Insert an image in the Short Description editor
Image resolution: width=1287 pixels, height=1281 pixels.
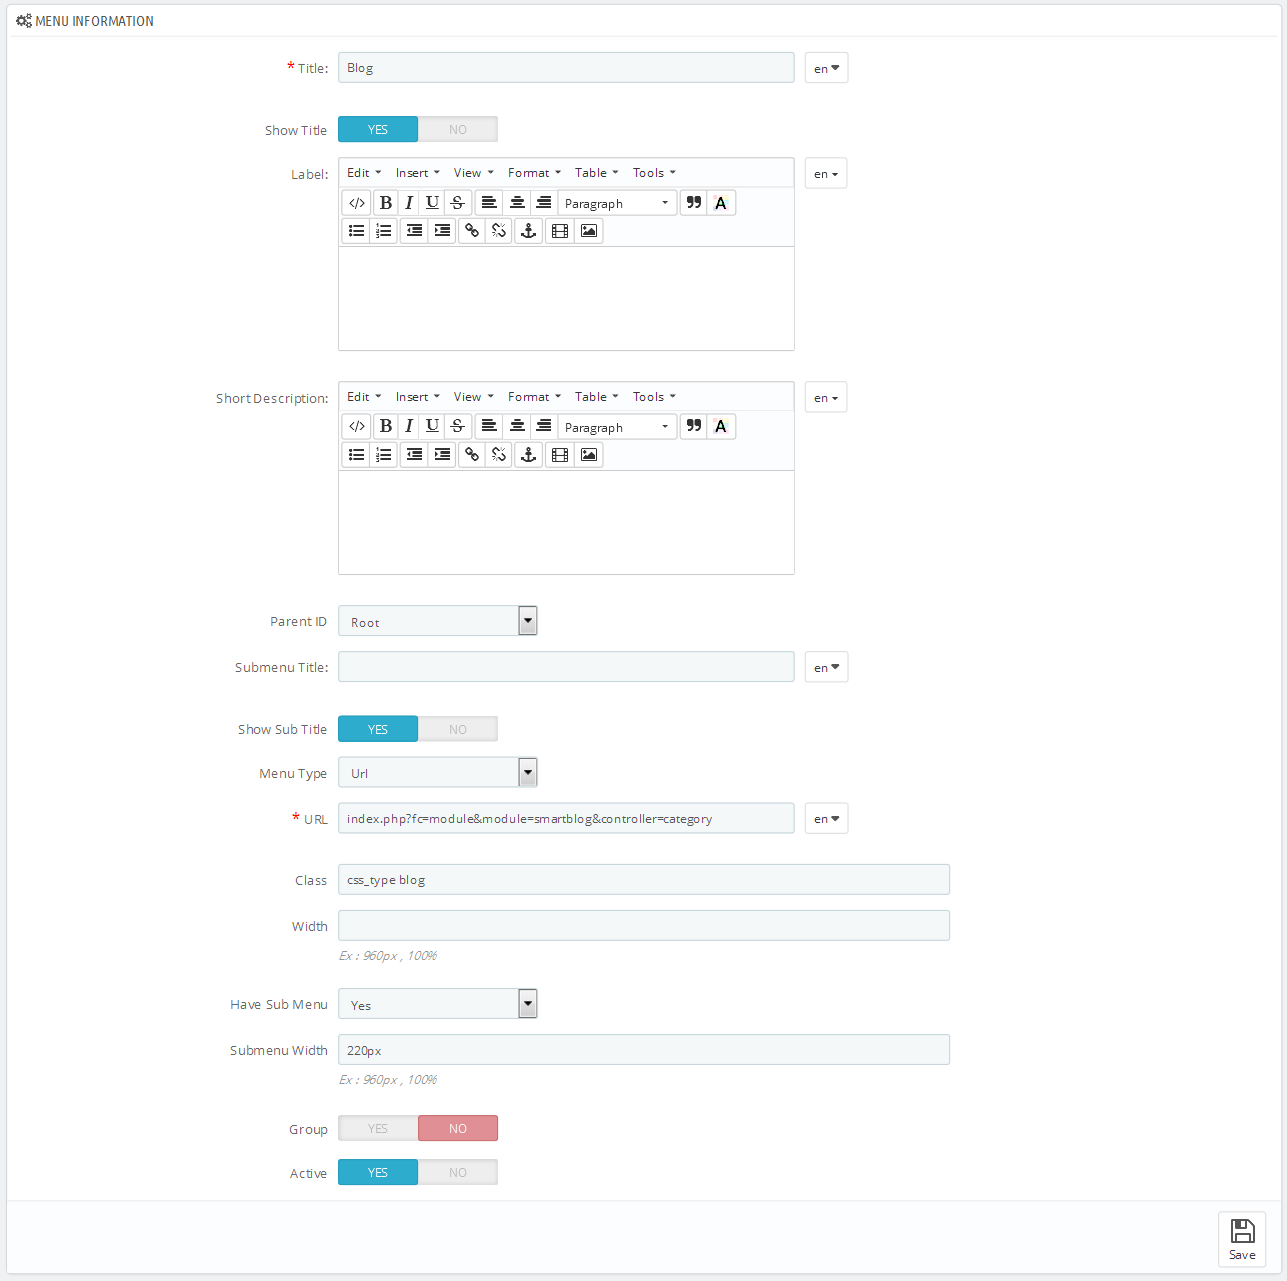589,455
